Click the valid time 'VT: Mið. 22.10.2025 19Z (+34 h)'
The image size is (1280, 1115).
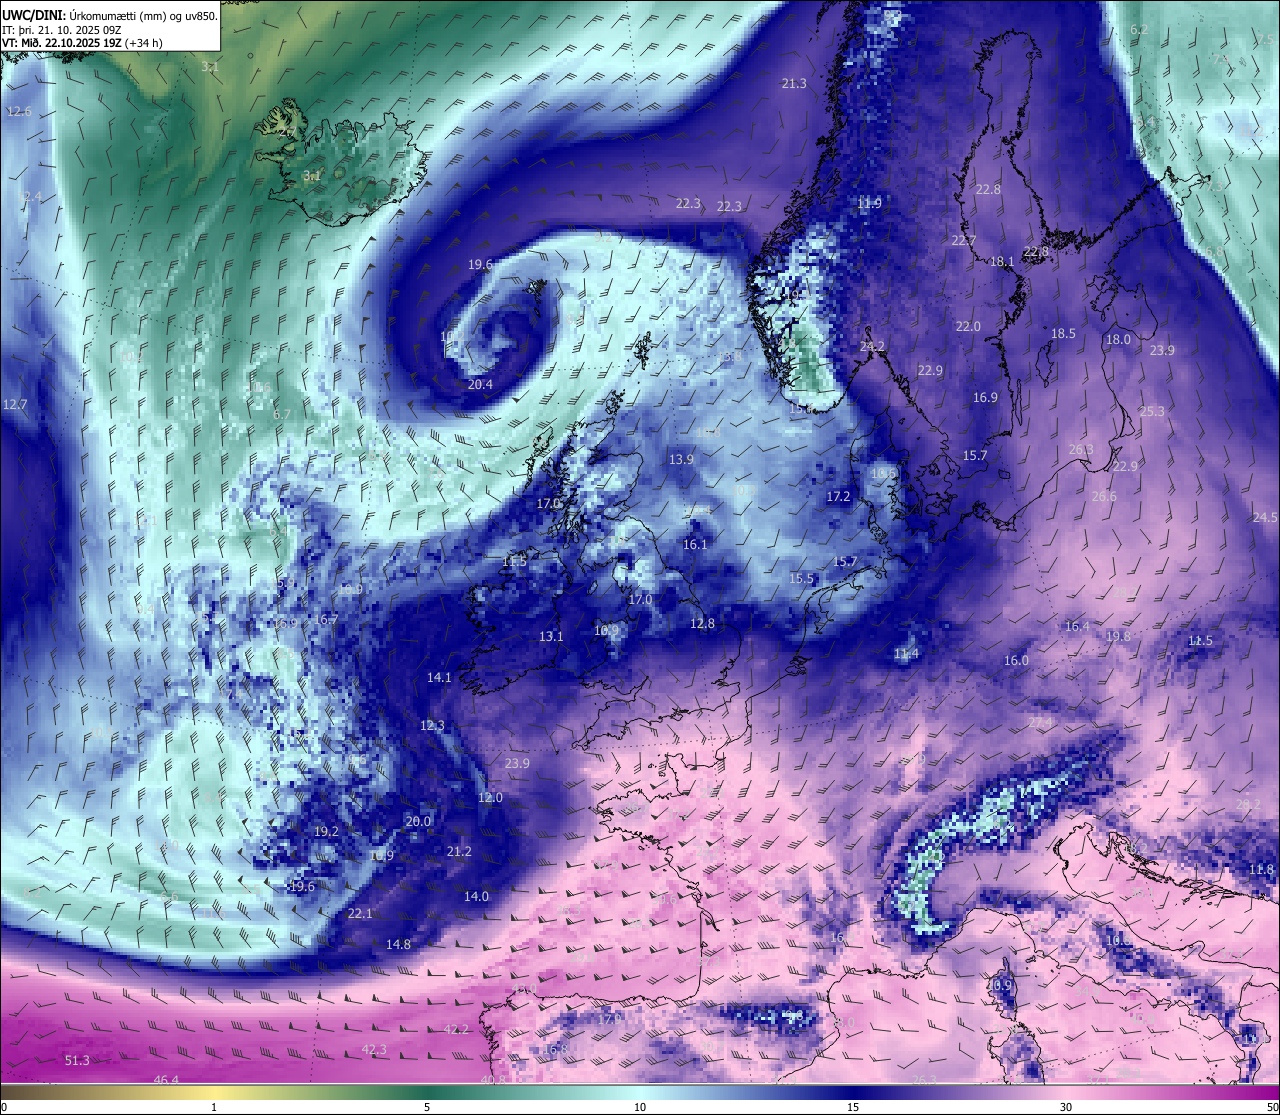point(82,42)
